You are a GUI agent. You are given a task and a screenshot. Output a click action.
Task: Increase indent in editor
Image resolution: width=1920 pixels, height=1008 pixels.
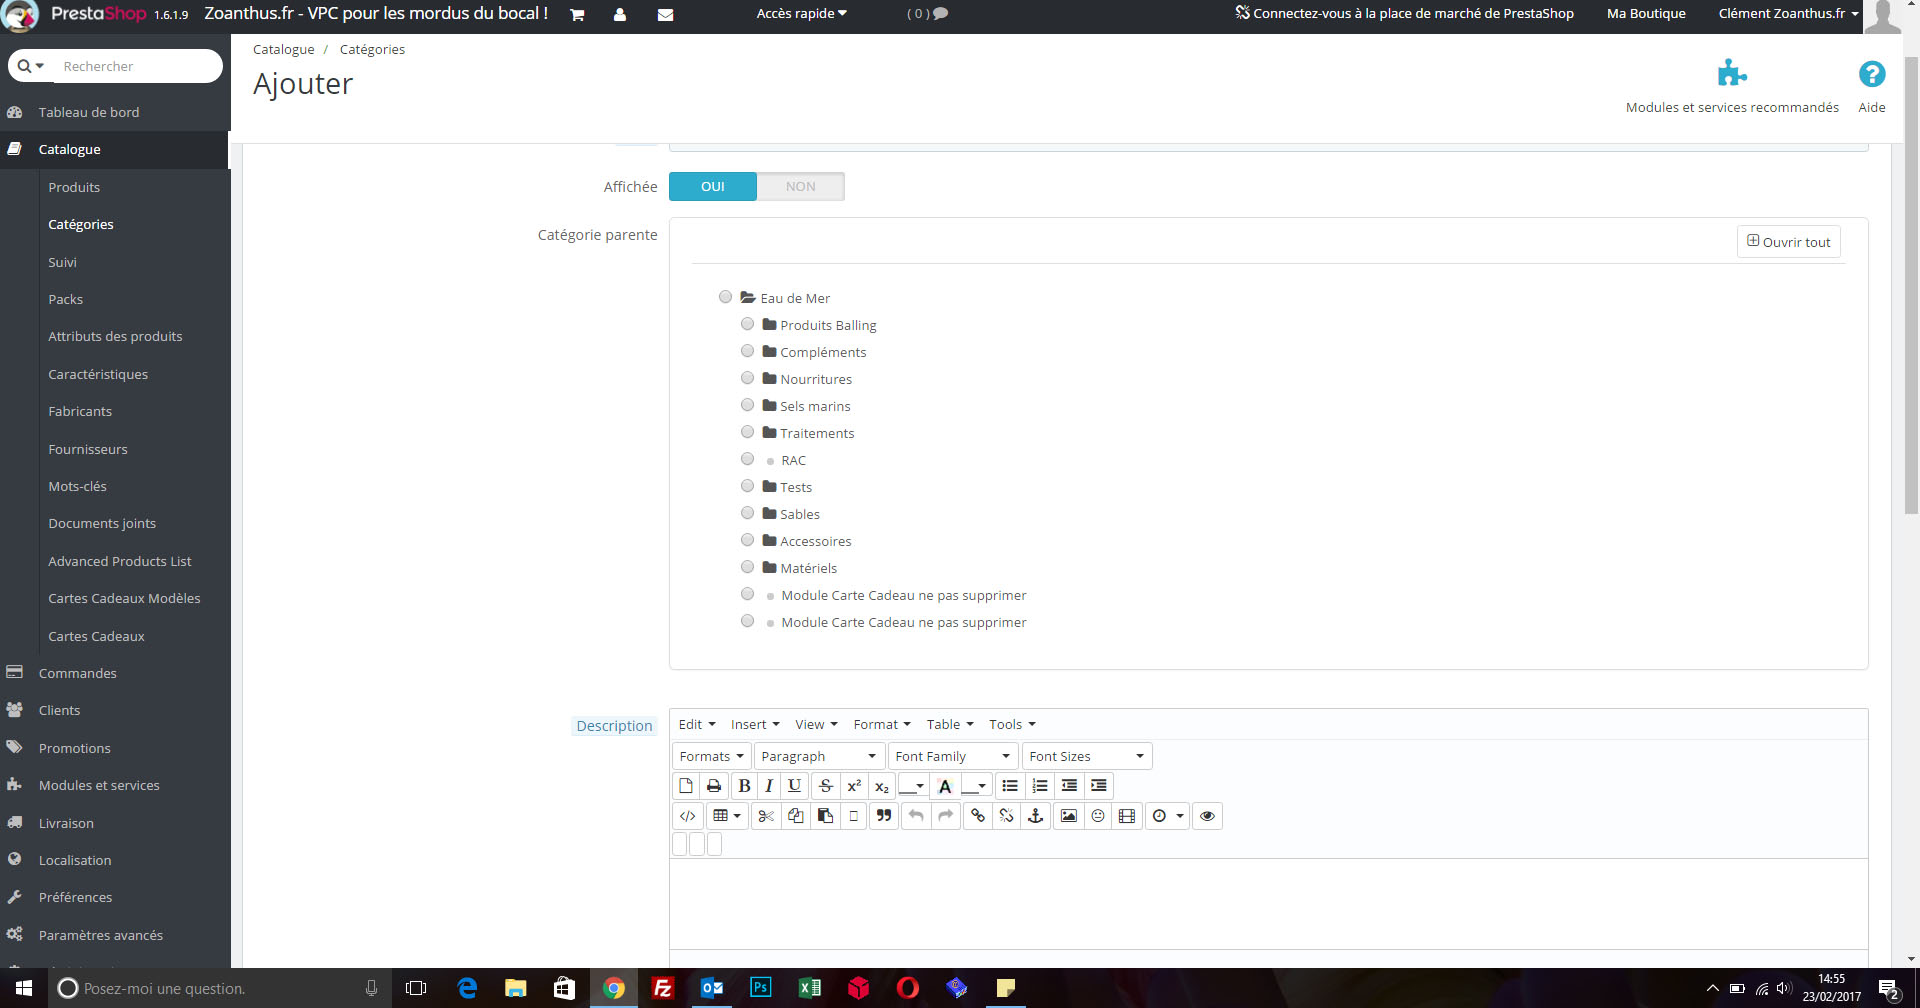click(1098, 786)
